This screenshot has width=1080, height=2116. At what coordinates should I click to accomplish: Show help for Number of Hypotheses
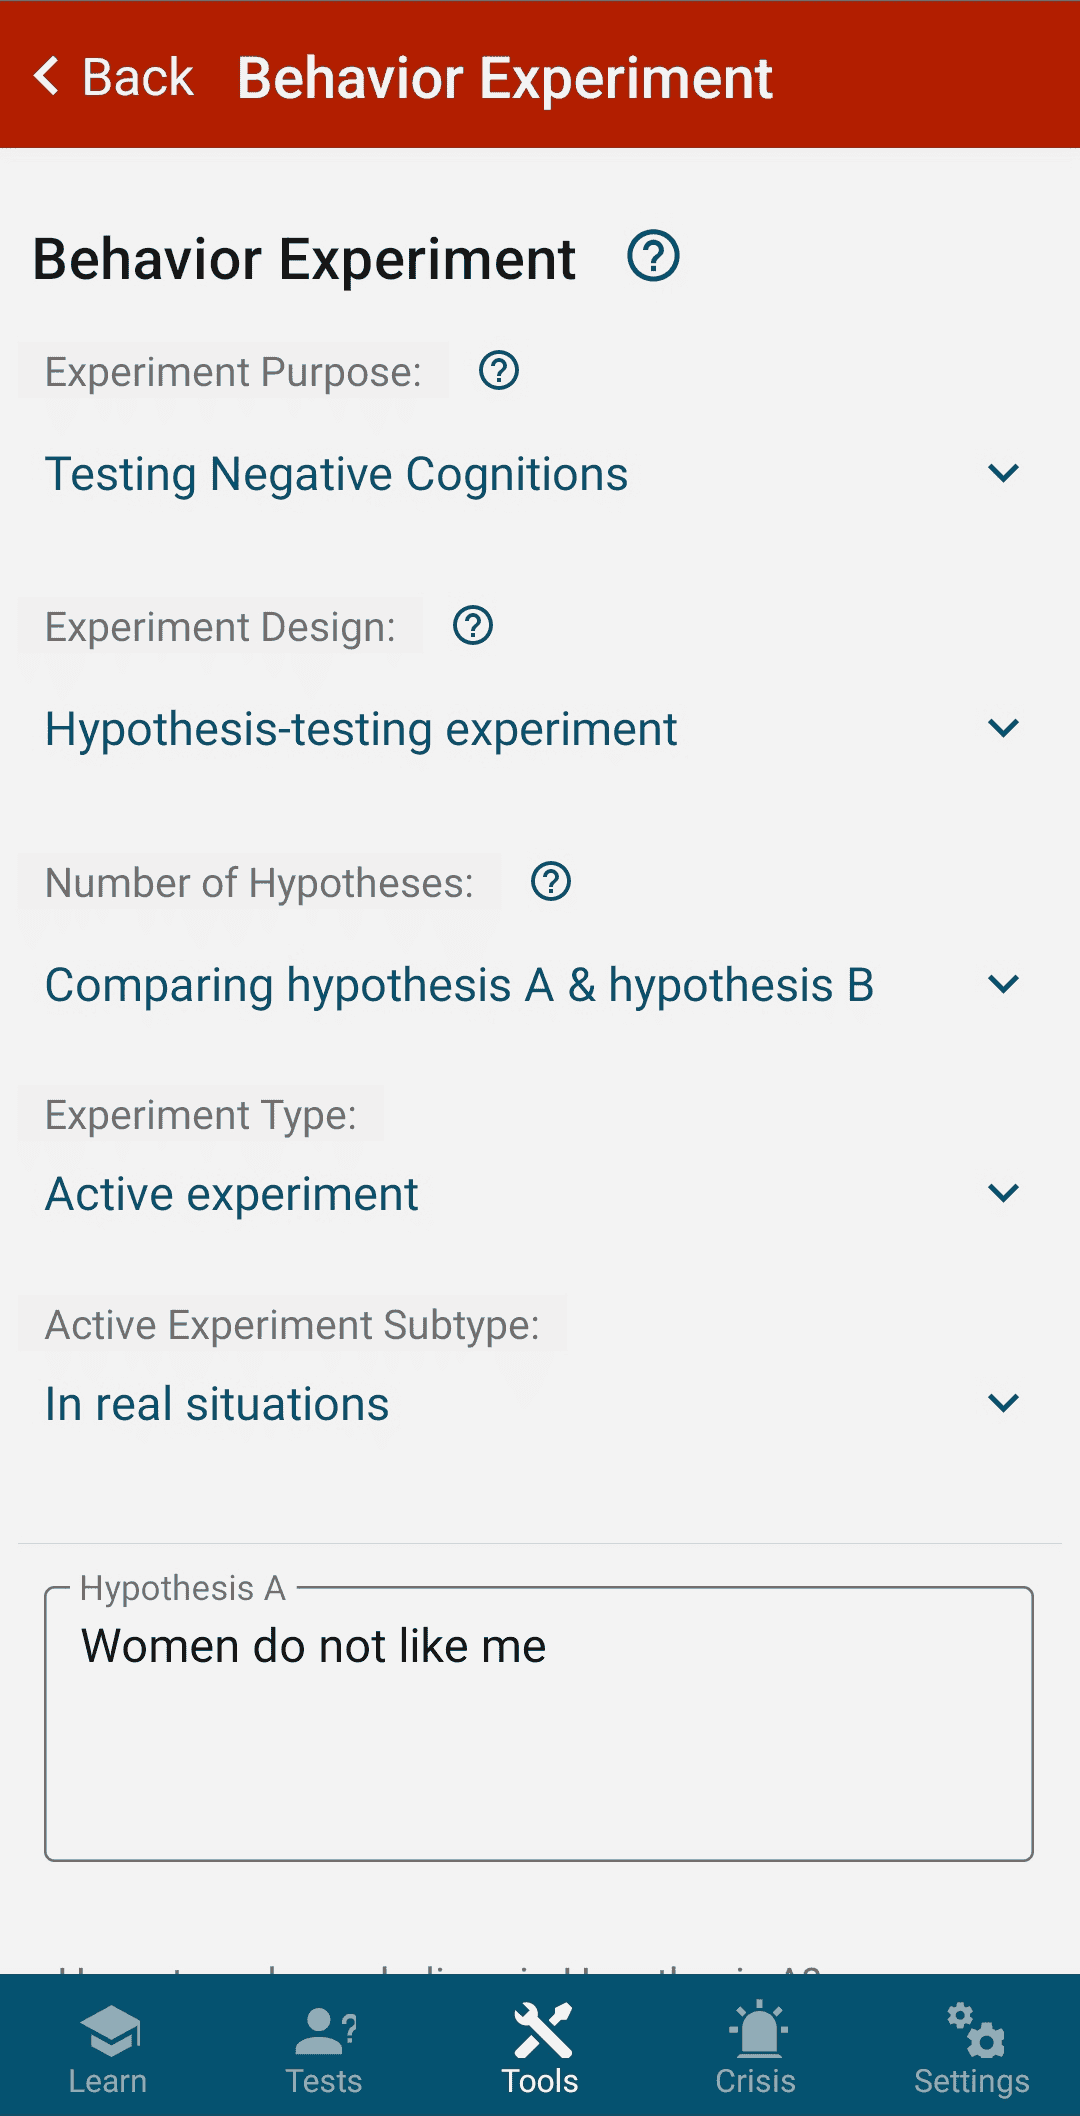[x=550, y=882]
